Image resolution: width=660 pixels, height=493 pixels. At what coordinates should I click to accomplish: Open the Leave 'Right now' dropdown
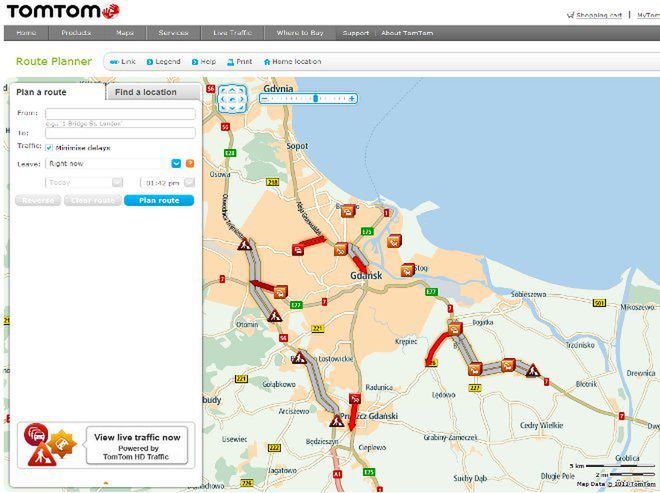(x=176, y=163)
